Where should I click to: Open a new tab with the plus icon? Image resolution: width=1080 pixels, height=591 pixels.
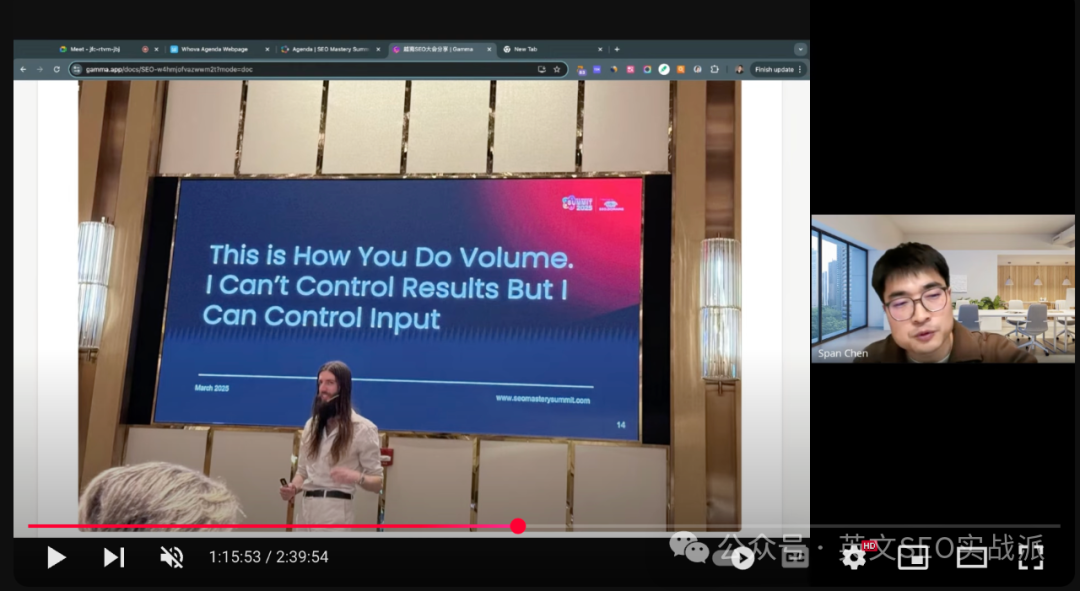coord(617,50)
